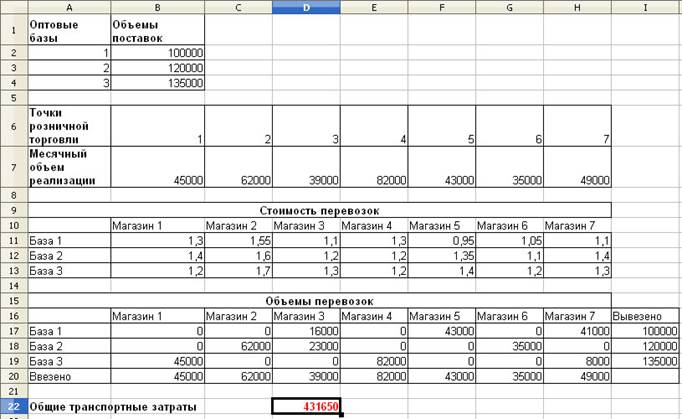Image resolution: width=682 pixels, height=419 pixels.
Task: Click the 'Стоимость перевозок' title row
Action: tap(320, 210)
